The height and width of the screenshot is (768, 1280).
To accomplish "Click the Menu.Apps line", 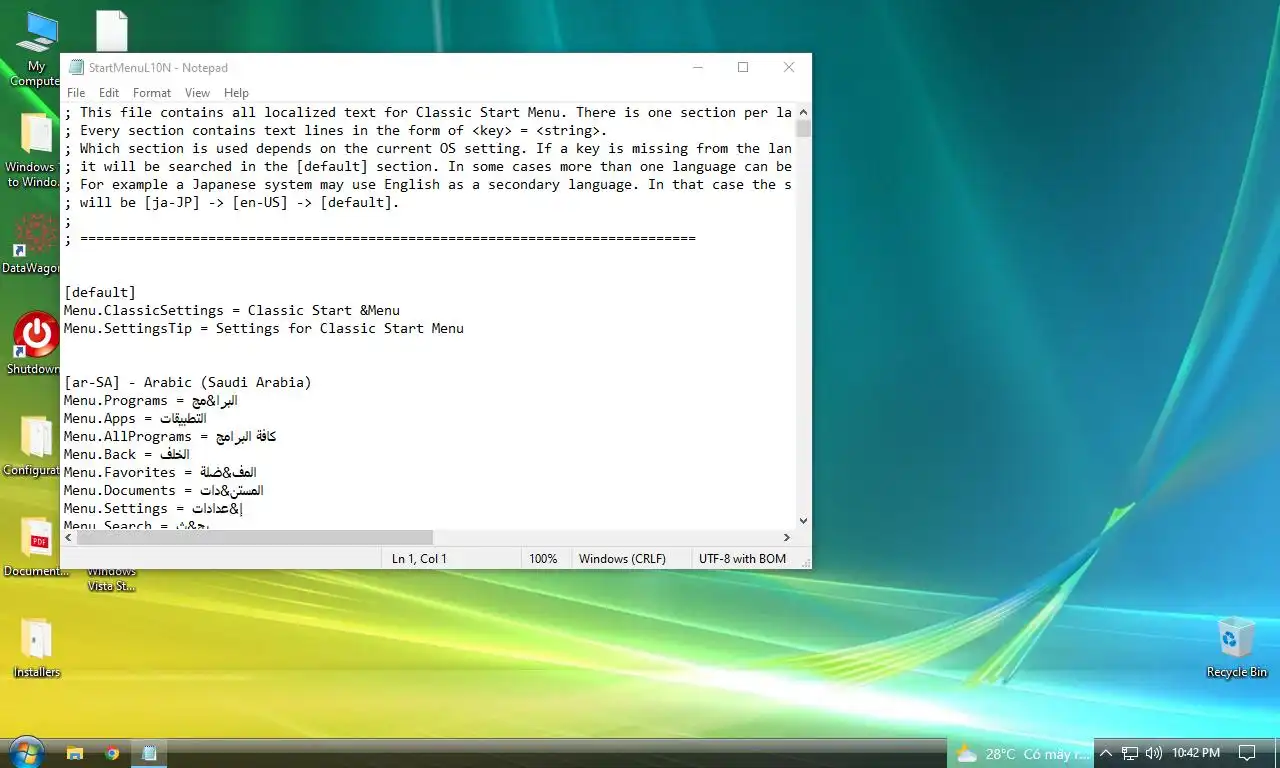I will coord(135,418).
